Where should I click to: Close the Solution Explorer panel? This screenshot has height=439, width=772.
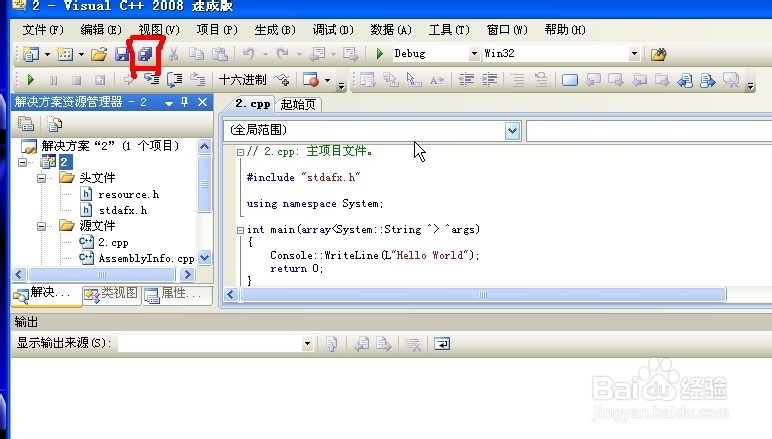tap(202, 102)
